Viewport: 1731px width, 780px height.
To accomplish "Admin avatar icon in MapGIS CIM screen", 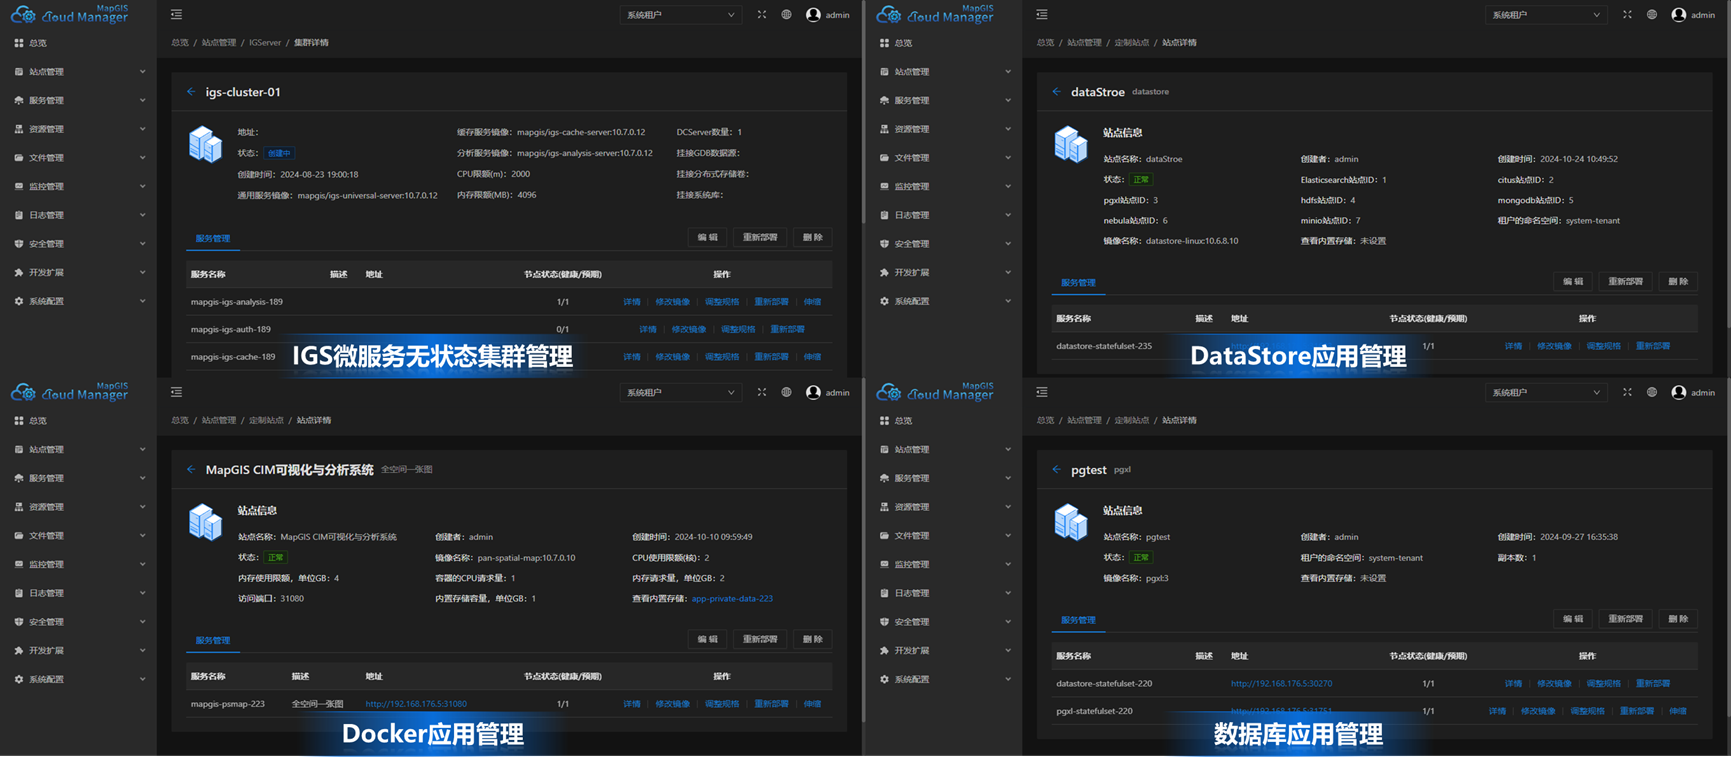I will click(x=813, y=393).
